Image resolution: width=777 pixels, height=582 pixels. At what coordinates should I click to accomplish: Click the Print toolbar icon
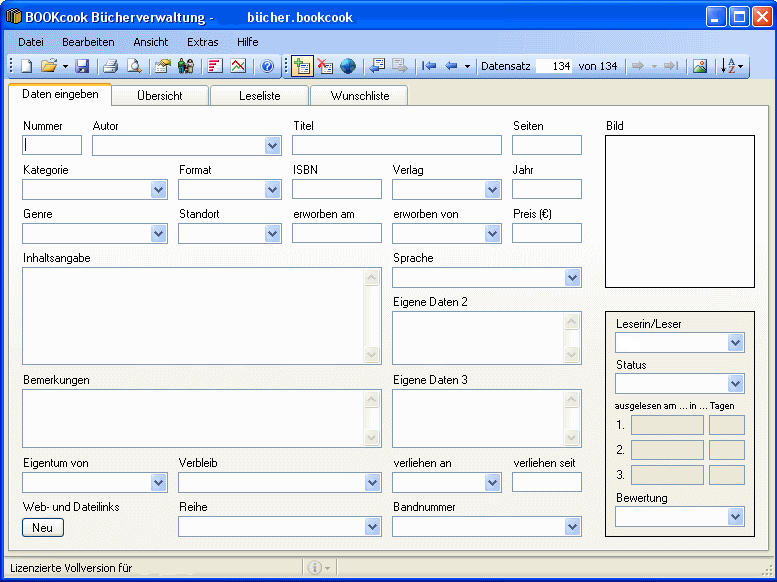tap(110, 66)
